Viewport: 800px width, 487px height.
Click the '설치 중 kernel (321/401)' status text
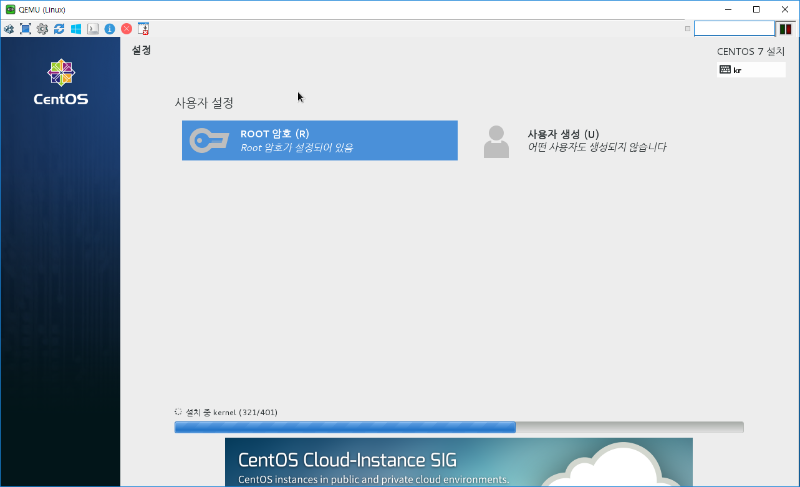pos(232,412)
